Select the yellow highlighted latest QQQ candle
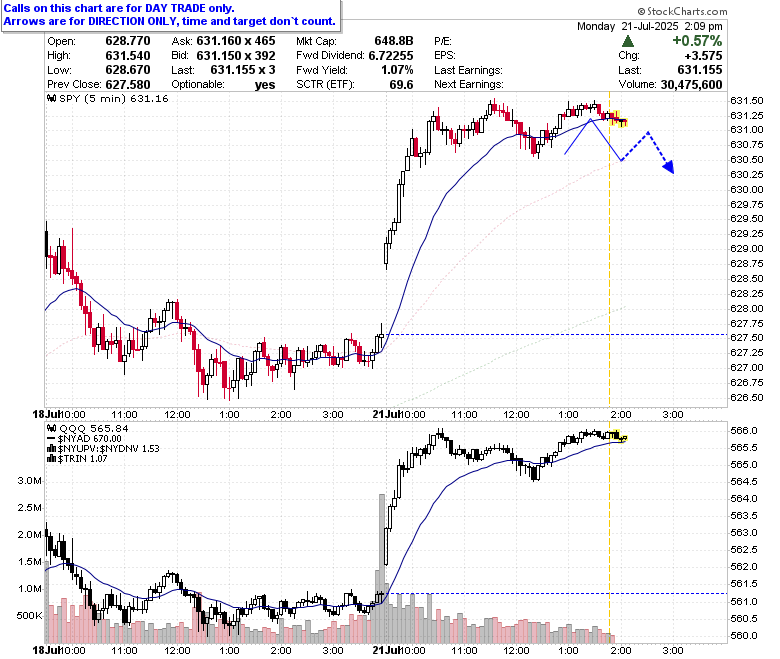This screenshot has height=659, width=780. pyautogui.click(x=620, y=437)
